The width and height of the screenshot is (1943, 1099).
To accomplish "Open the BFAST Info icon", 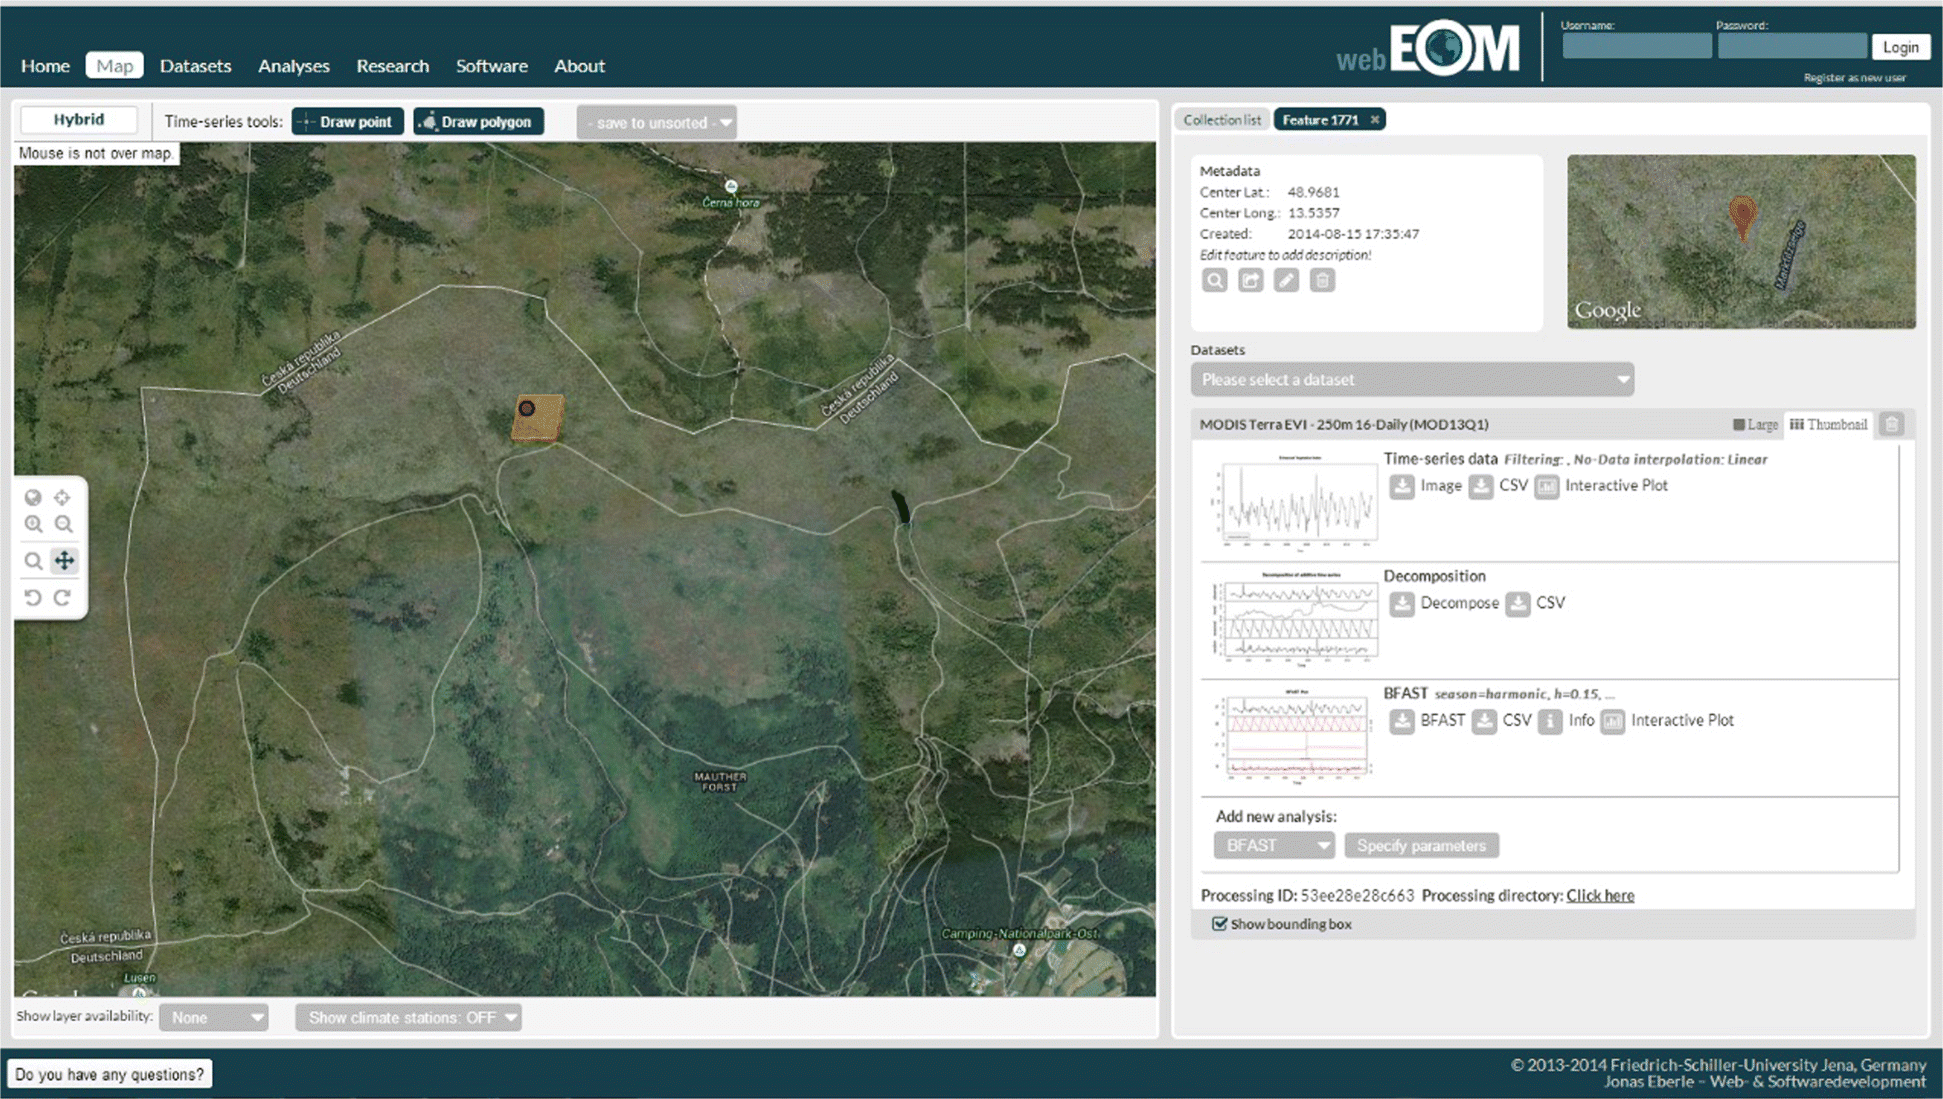I will click(x=1550, y=720).
